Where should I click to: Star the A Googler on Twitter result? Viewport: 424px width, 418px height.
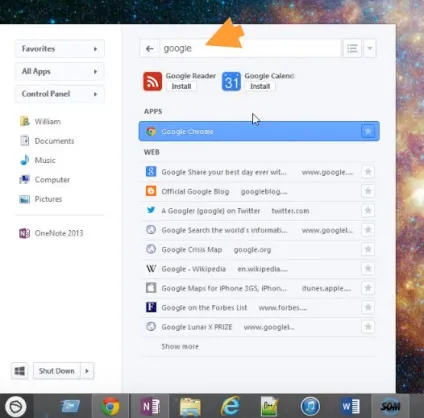point(368,210)
